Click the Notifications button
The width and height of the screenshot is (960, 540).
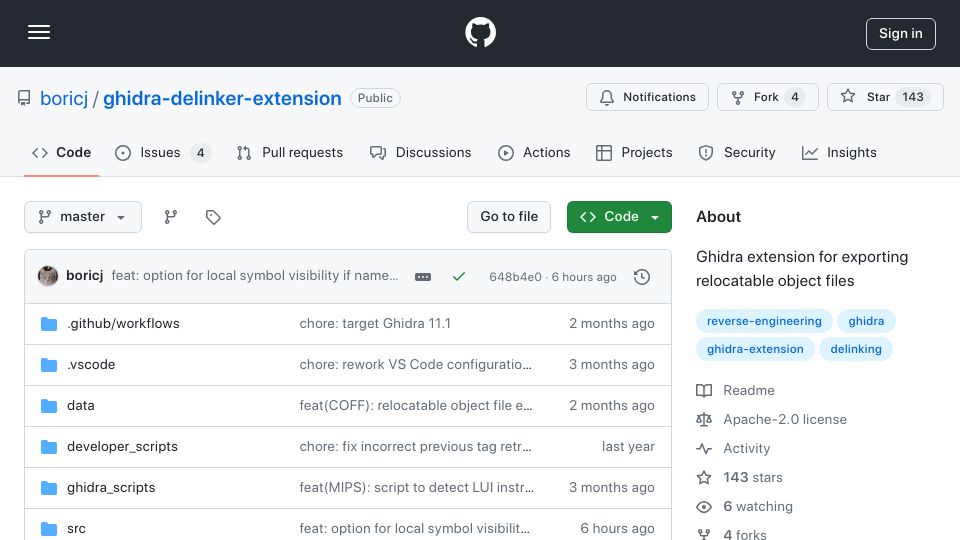[647, 97]
